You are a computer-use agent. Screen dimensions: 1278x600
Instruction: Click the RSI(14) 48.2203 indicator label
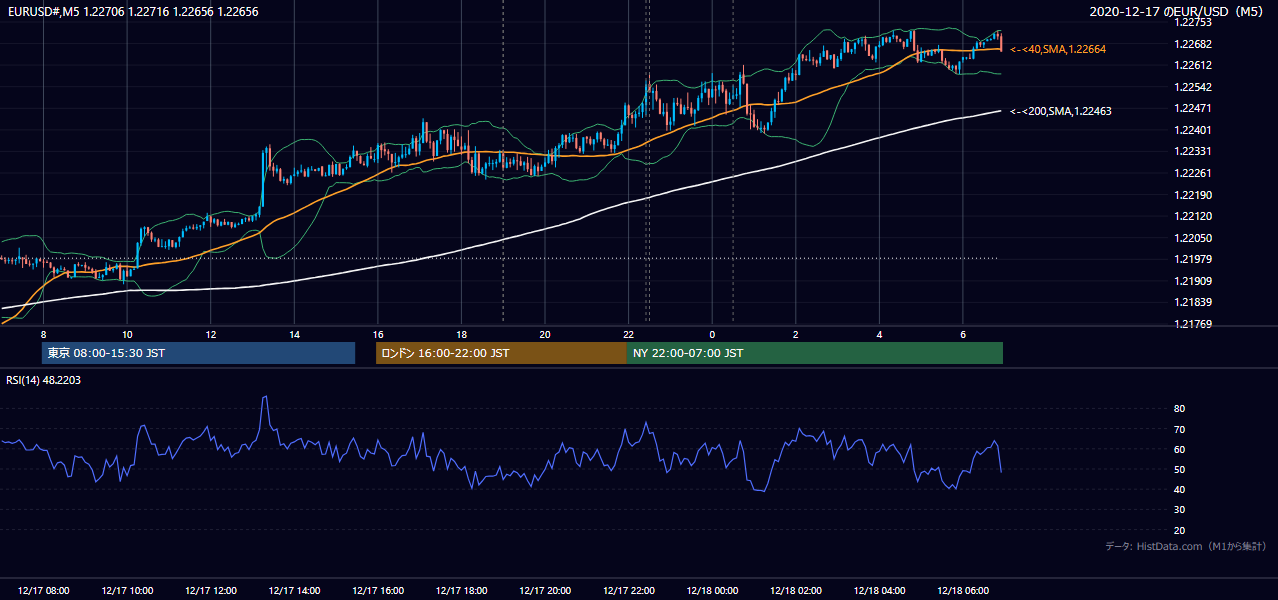[44, 380]
